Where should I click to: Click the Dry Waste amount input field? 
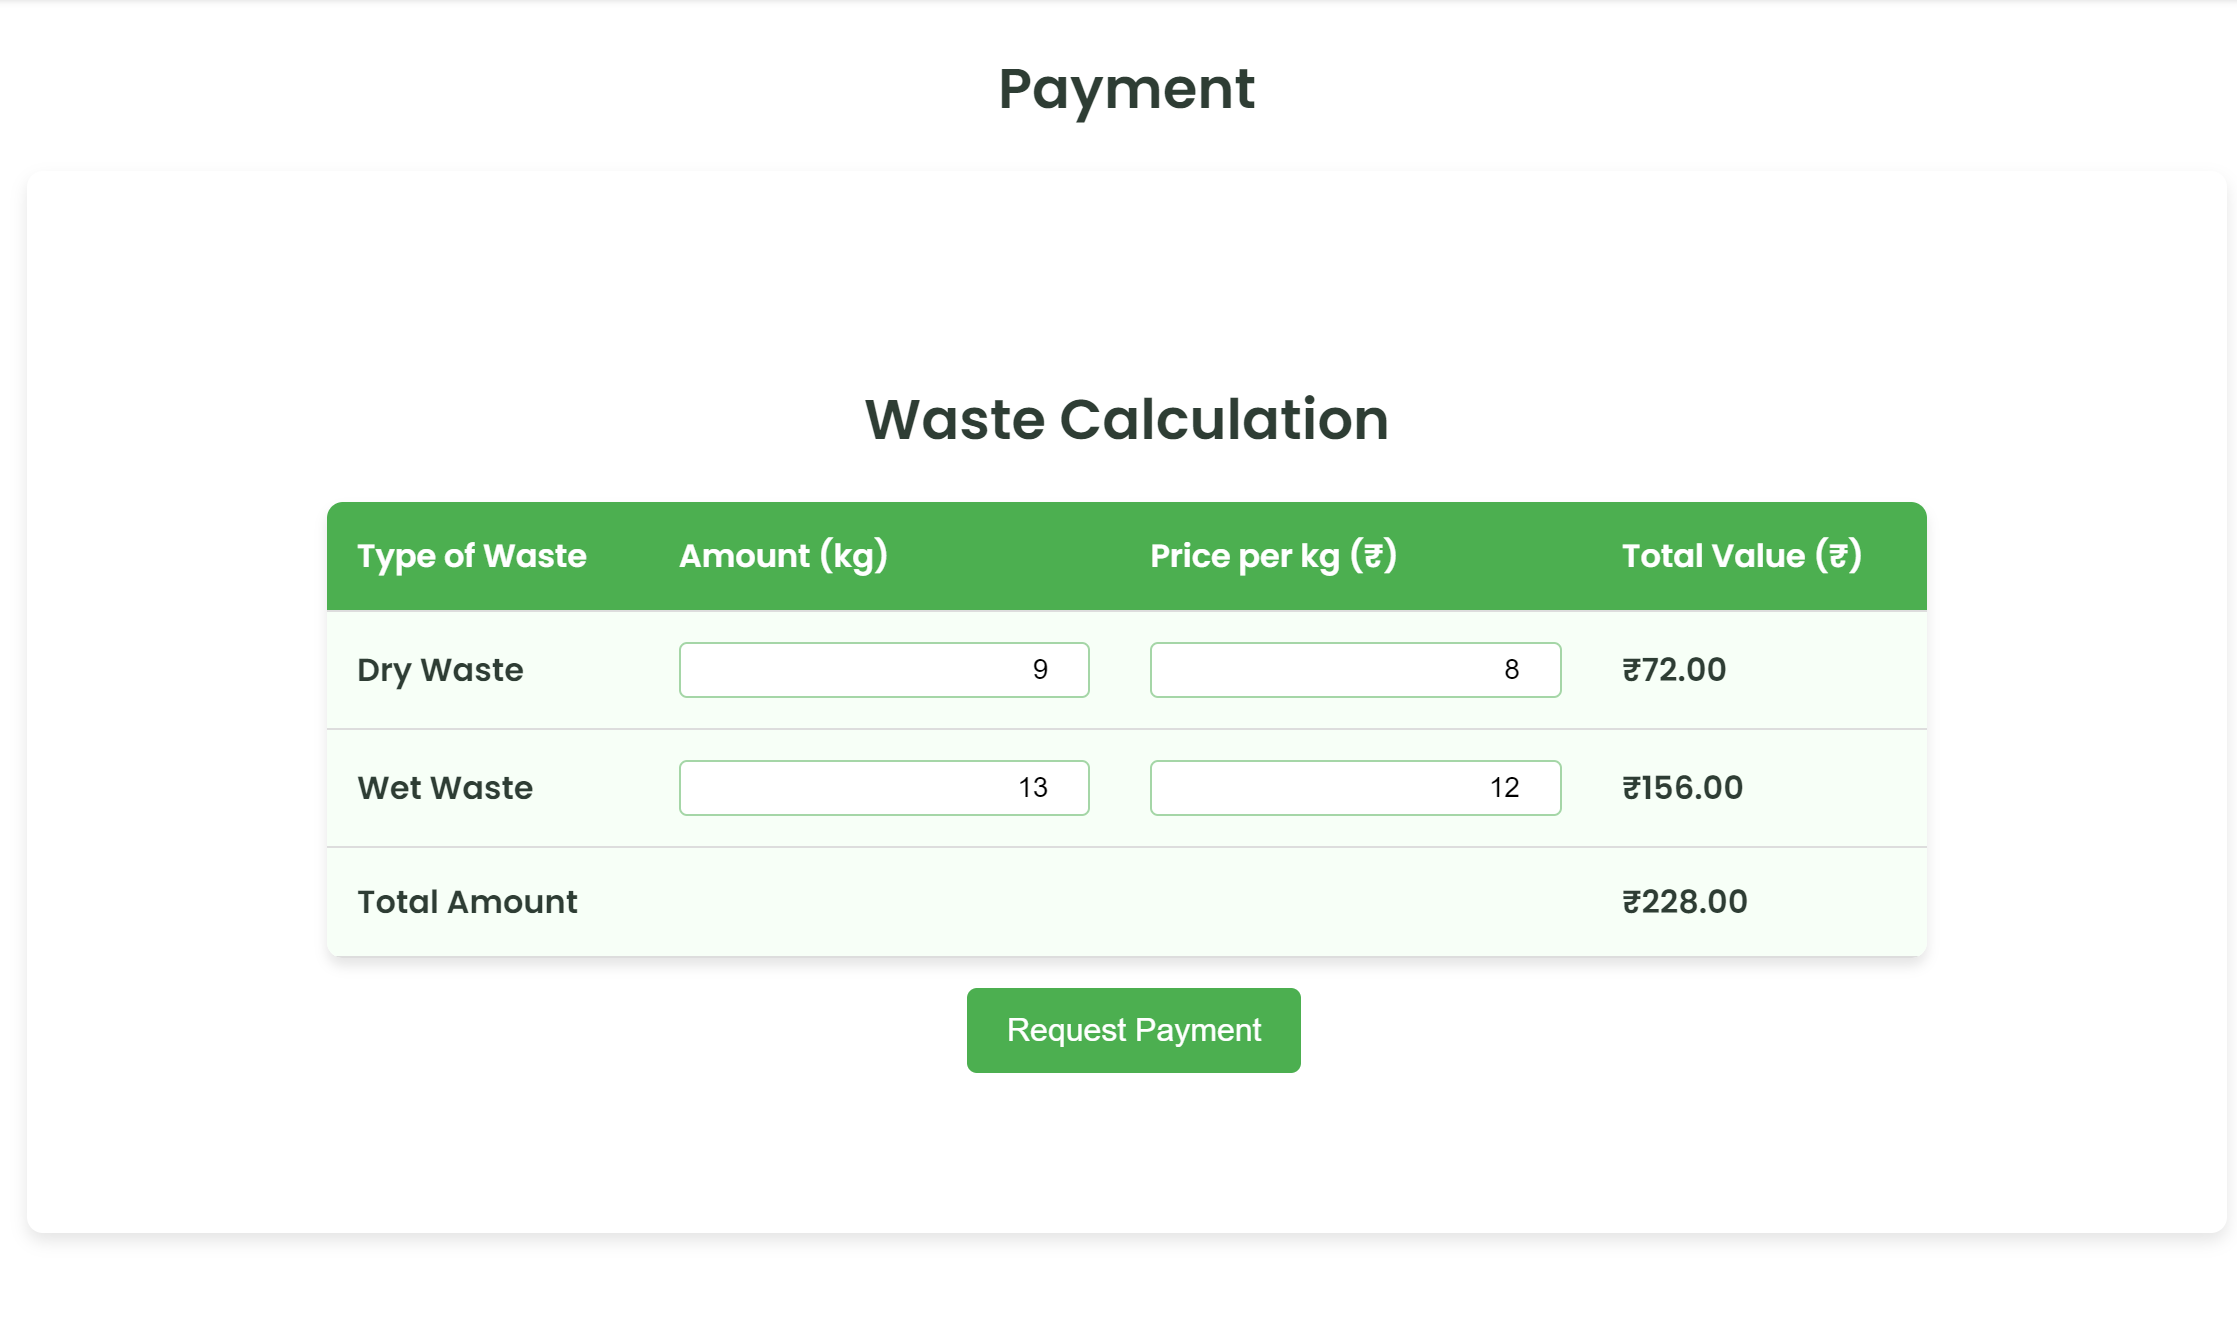883,670
